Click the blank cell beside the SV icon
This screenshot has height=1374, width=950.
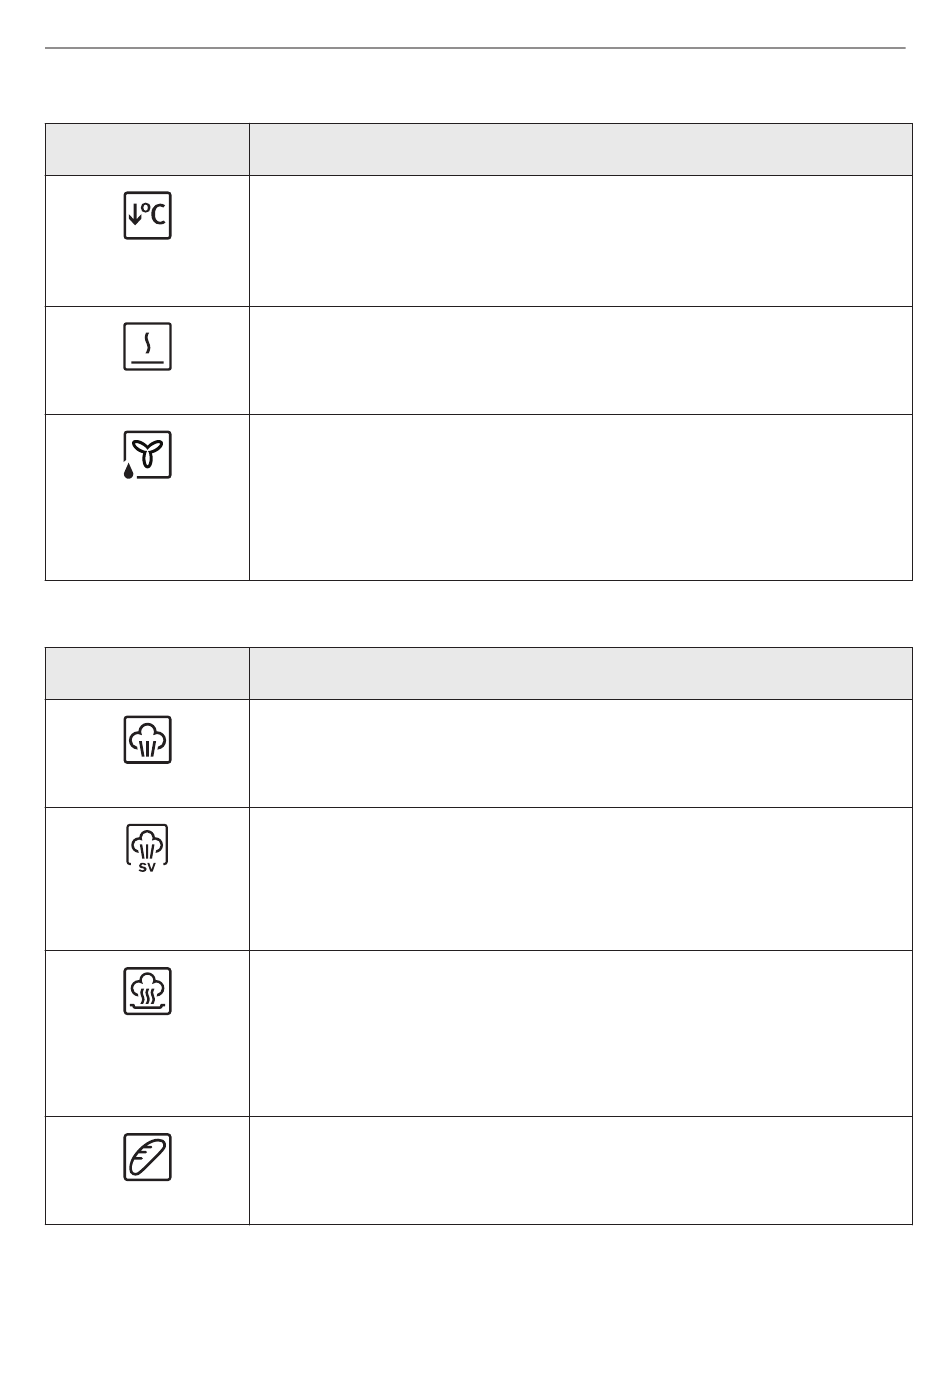click(581, 879)
